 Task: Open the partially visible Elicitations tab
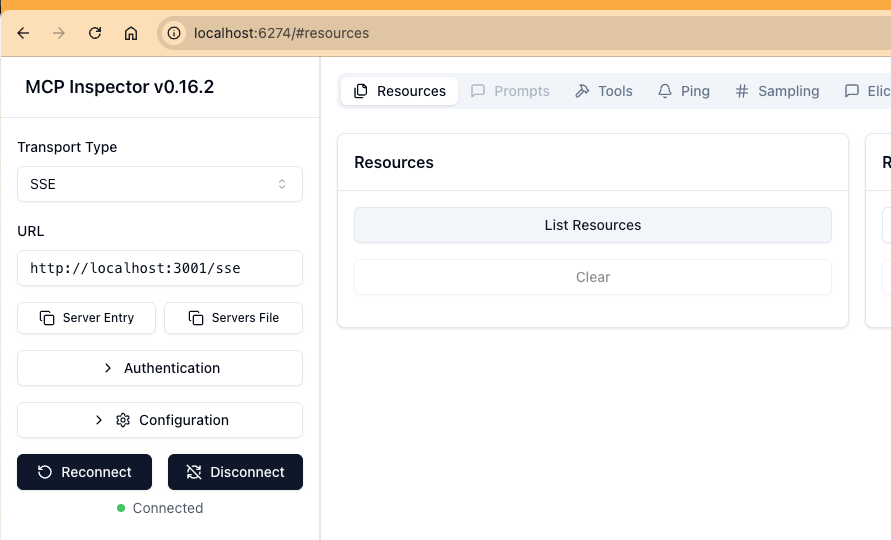[x=867, y=91]
